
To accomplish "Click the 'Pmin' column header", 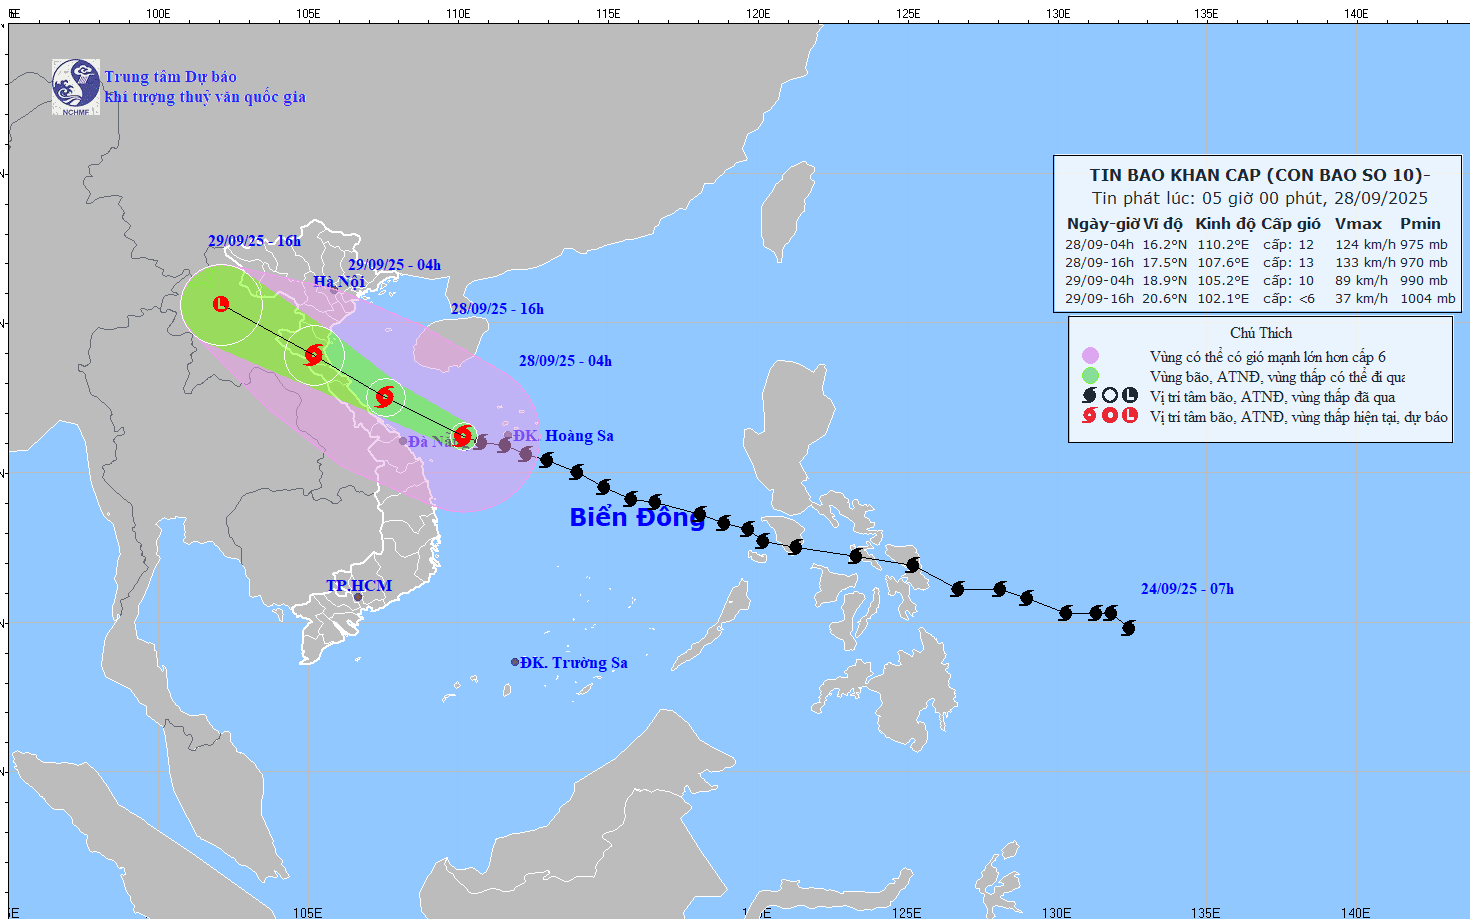I will point(1420,224).
